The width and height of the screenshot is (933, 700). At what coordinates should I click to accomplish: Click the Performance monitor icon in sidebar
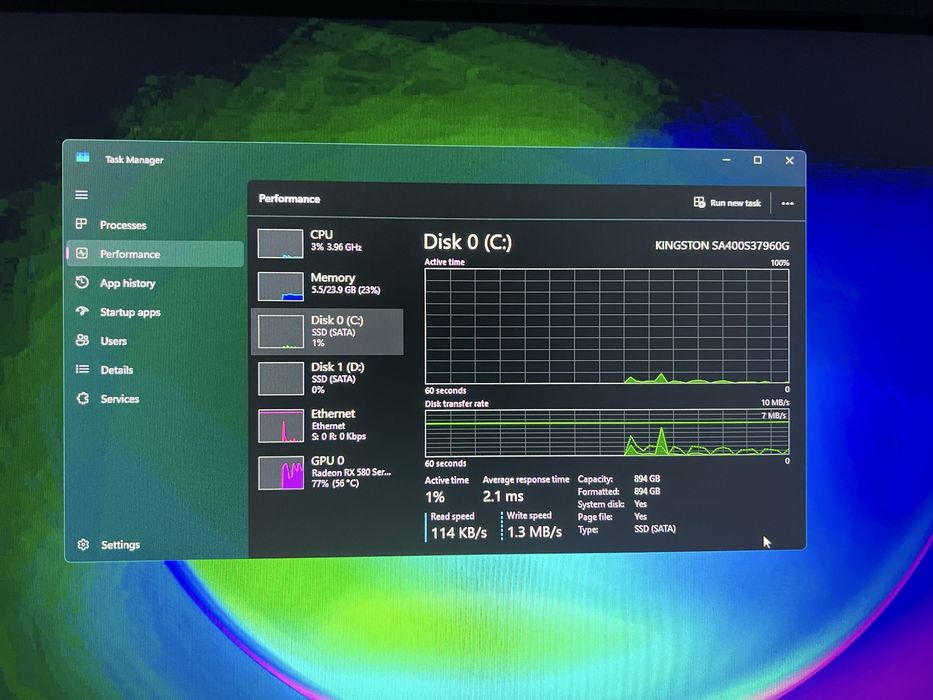click(82, 253)
